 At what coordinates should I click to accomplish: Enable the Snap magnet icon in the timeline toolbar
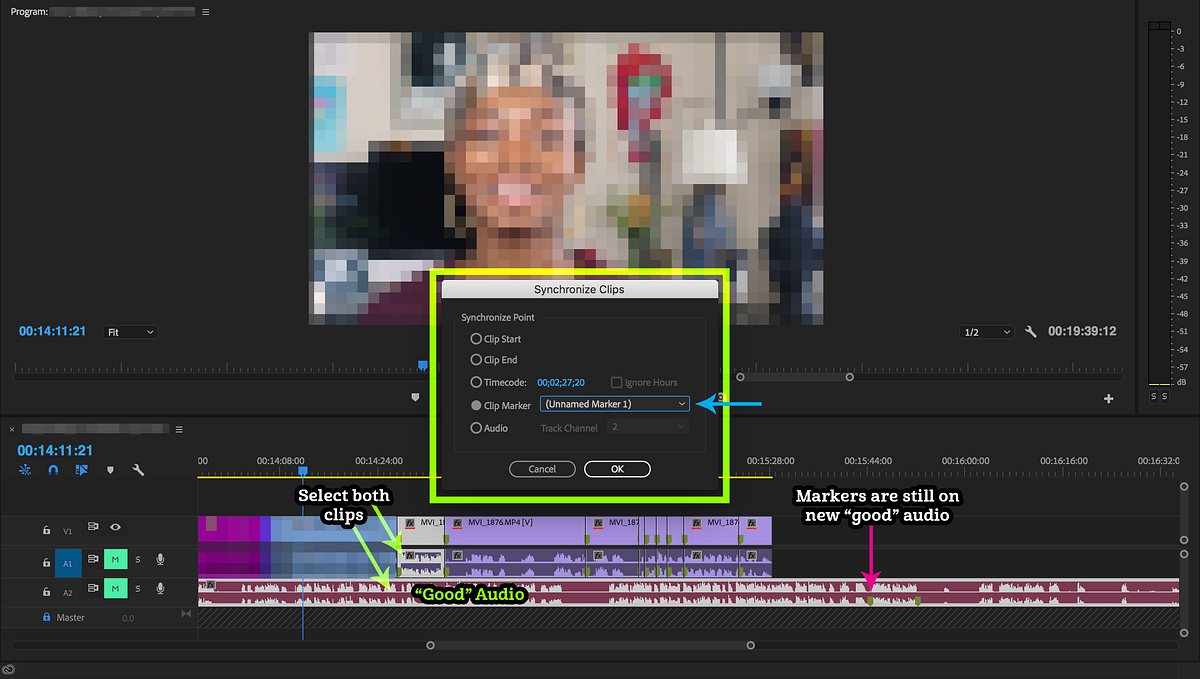click(x=53, y=470)
